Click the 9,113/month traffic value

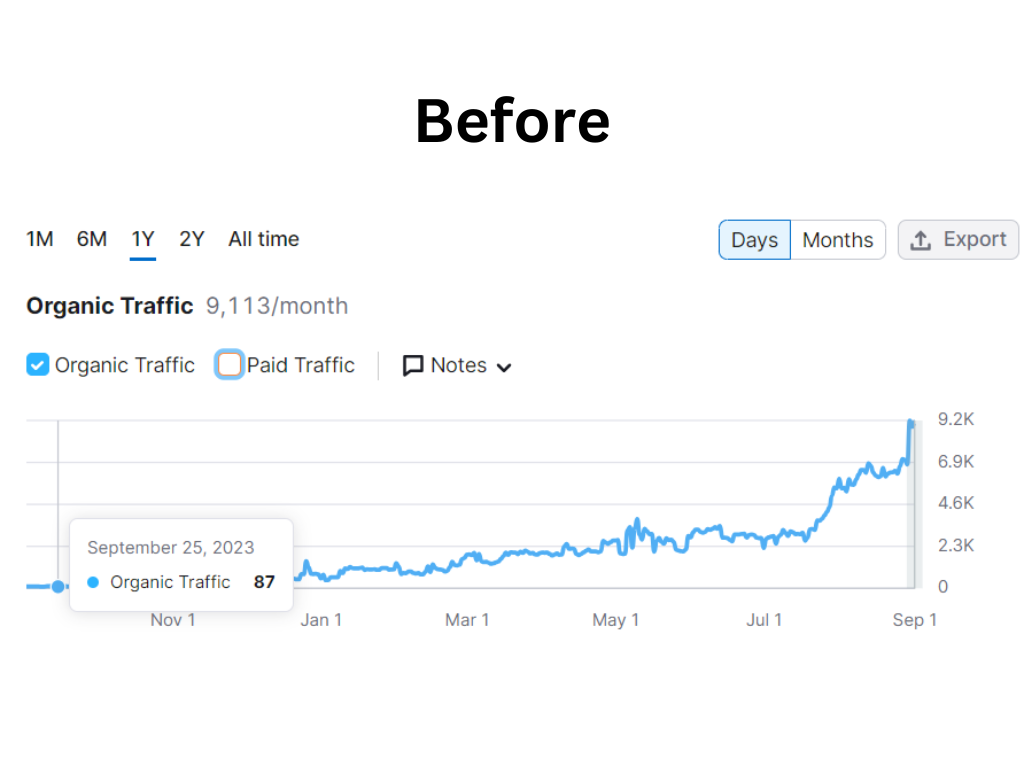tap(277, 306)
